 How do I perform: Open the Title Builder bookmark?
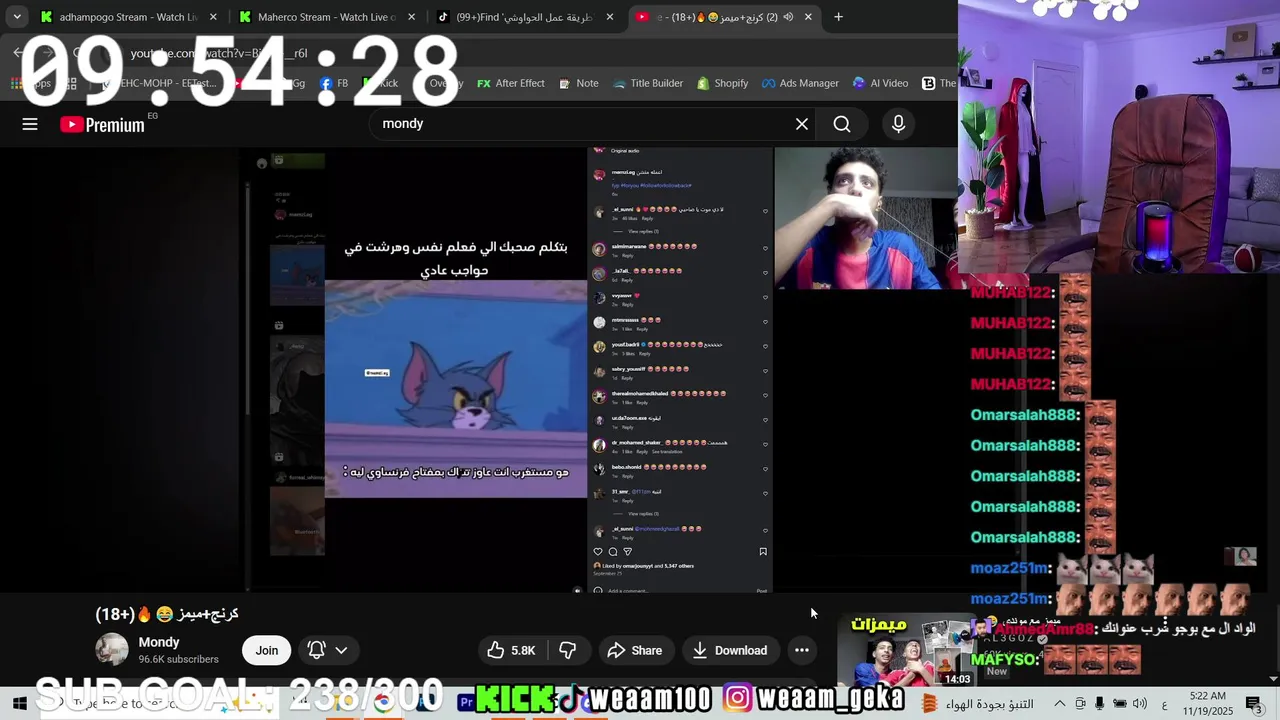pyautogui.click(x=647, y=83)
